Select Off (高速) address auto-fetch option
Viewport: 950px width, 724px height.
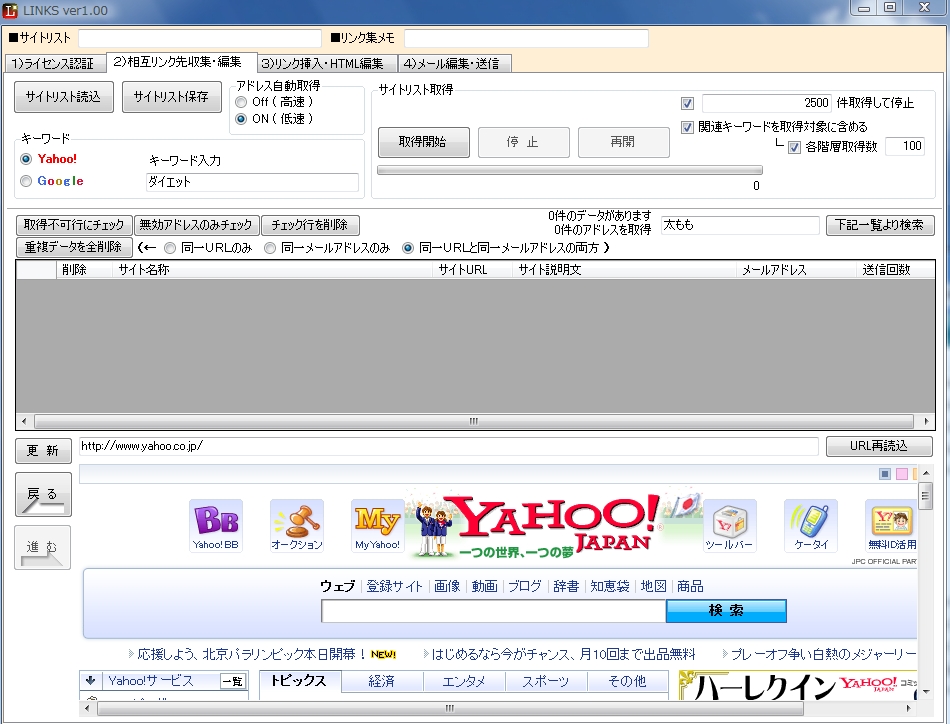[241, 102]
